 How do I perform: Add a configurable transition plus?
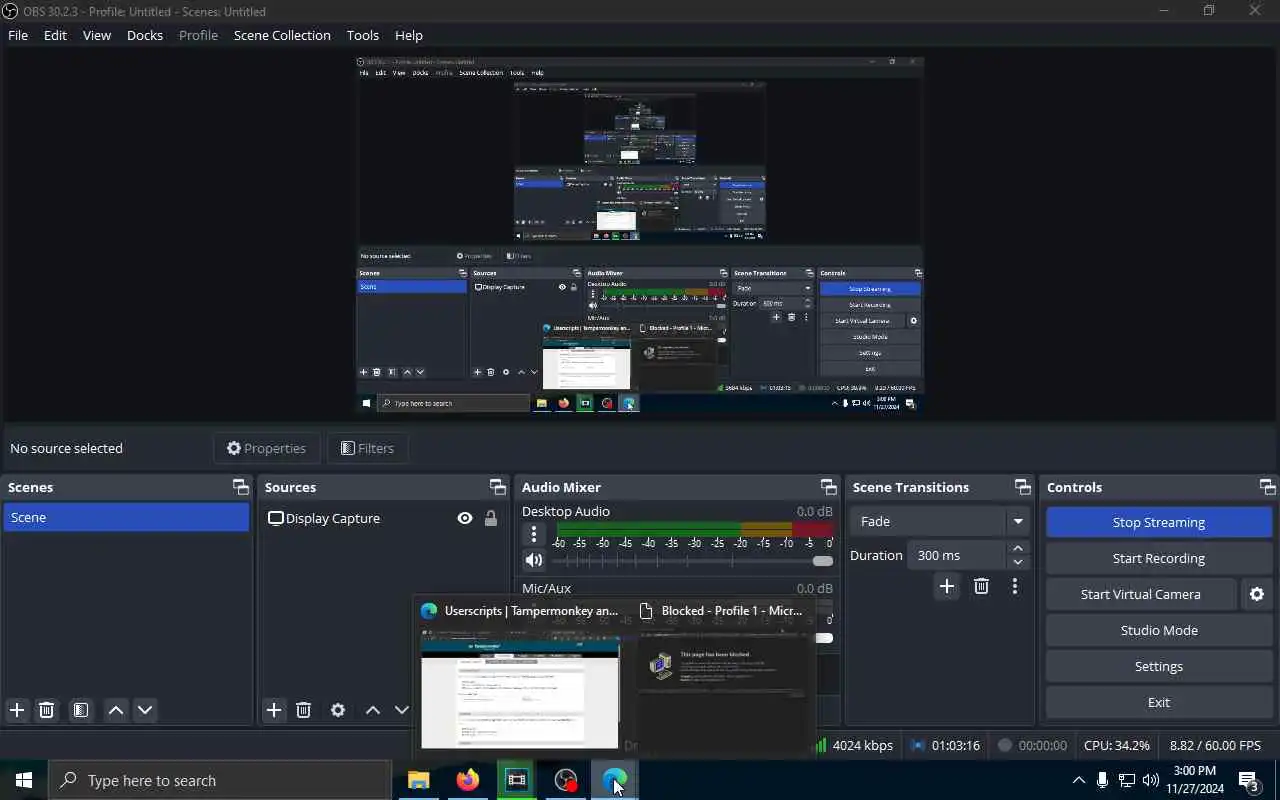click(x=947, y=587)
